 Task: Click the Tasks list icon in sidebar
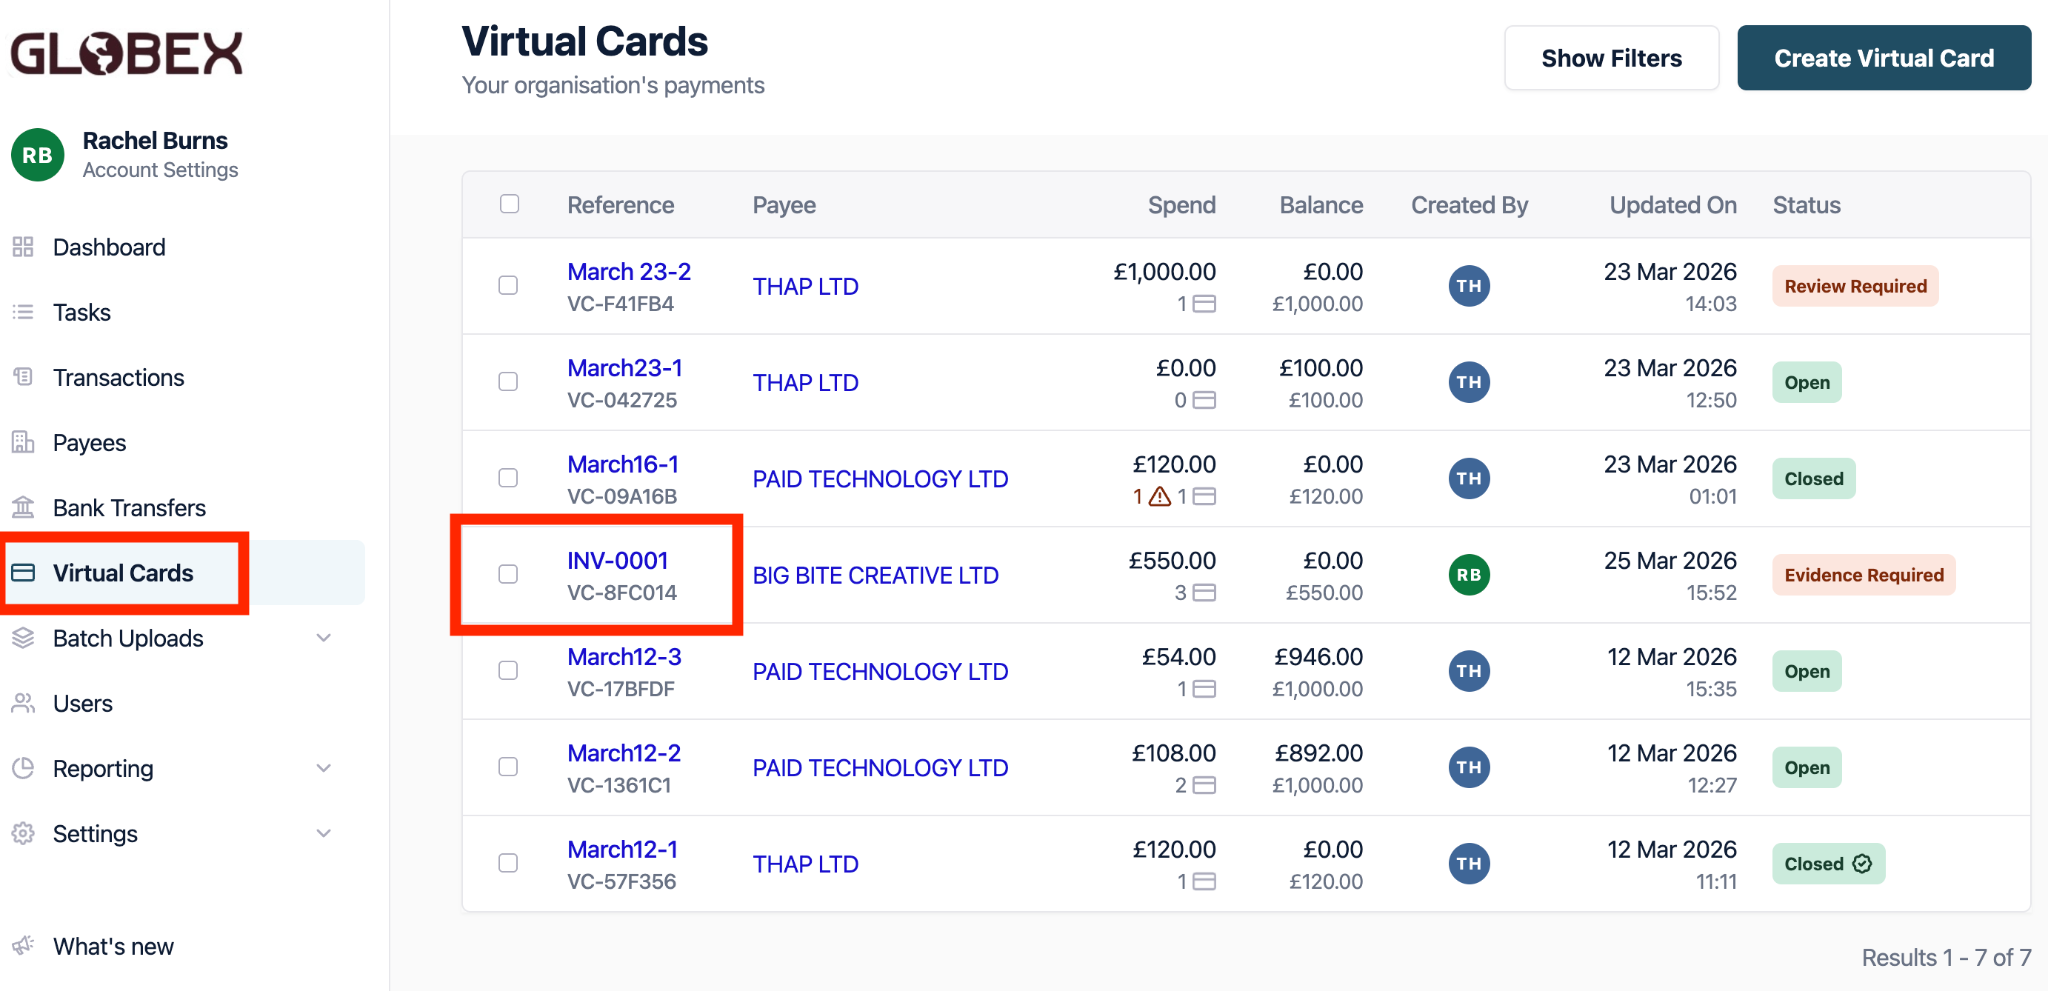pyautogui.click(x=23, y=312)
